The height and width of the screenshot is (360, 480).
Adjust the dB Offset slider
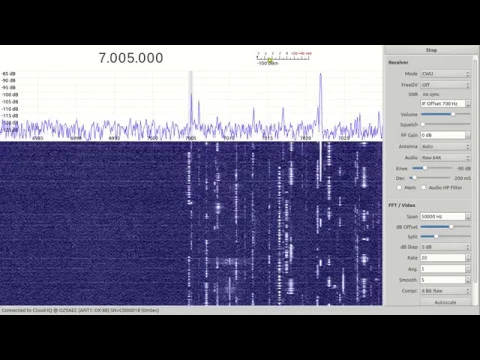coord(445,227)
